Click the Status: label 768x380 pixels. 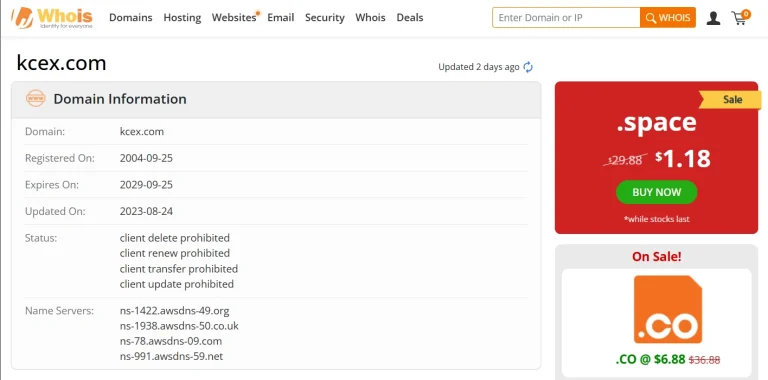pos(41,238)
